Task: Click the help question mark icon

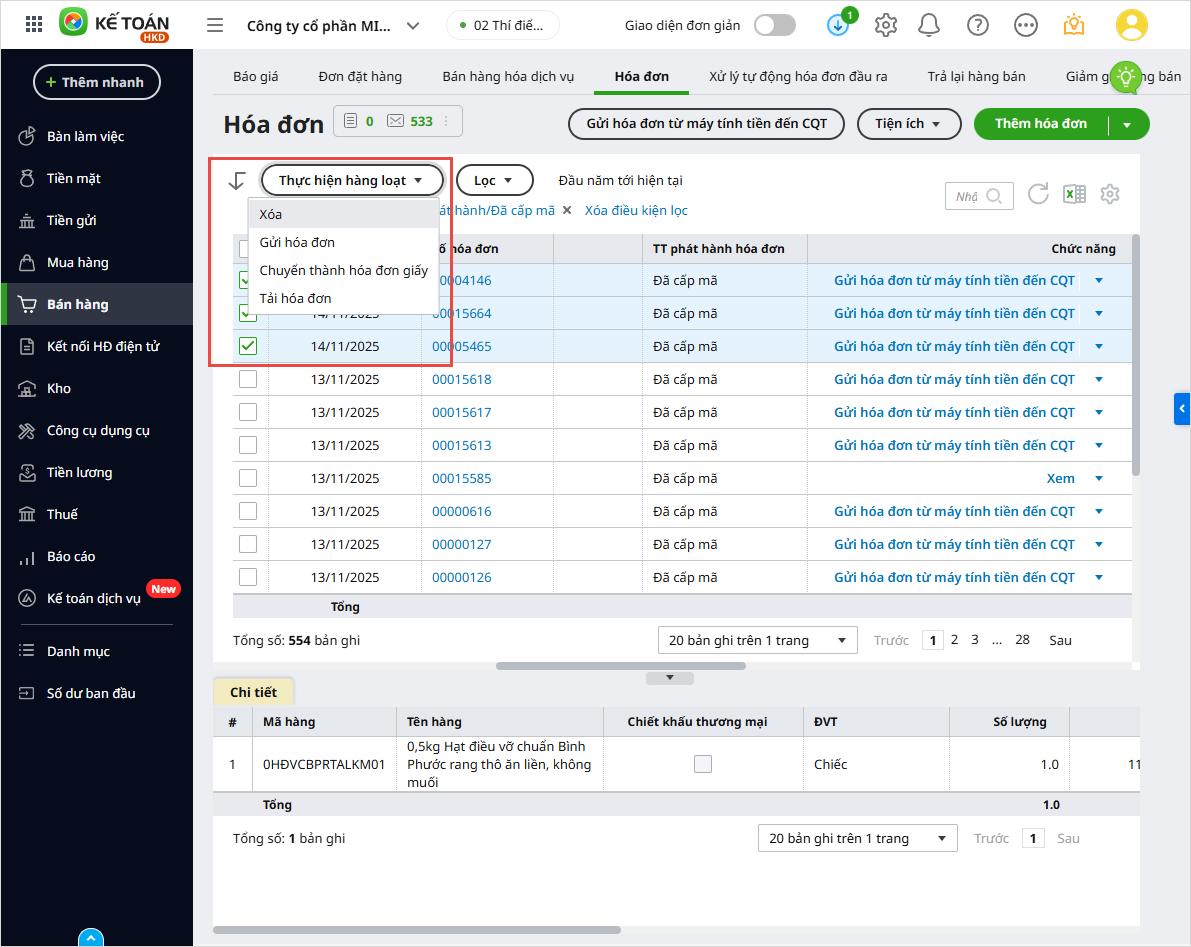Action: [x=979, y=25]
